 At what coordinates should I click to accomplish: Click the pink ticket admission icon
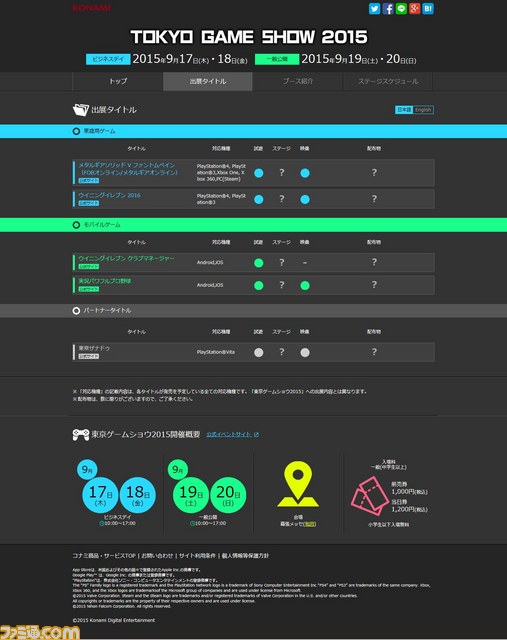(369, 497)
